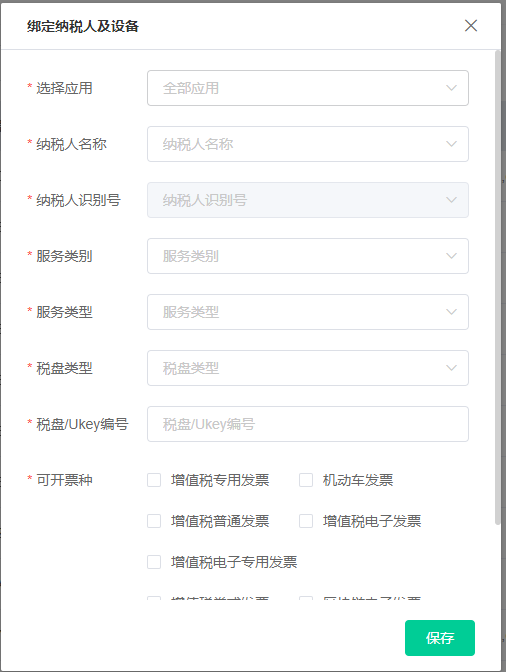The image size is (506, 672).
Task: Toggle the 增值税电子专用发票 checkbox
Action: tap(154, 562)
